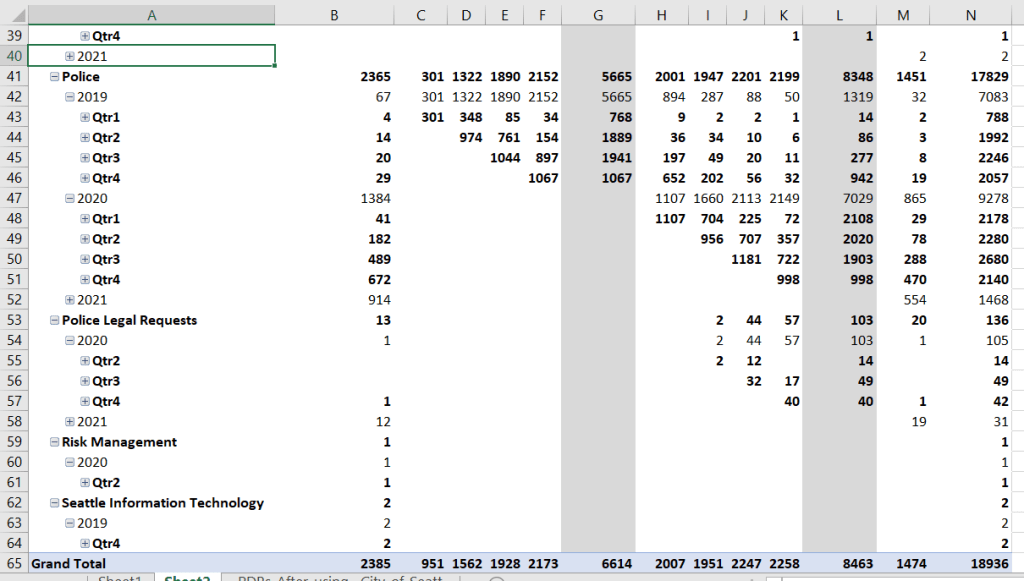This screenshot has height=581, width=1024.
Task: Collapse the Seattle Information Technology group
Action: click(x=54, y=503)
